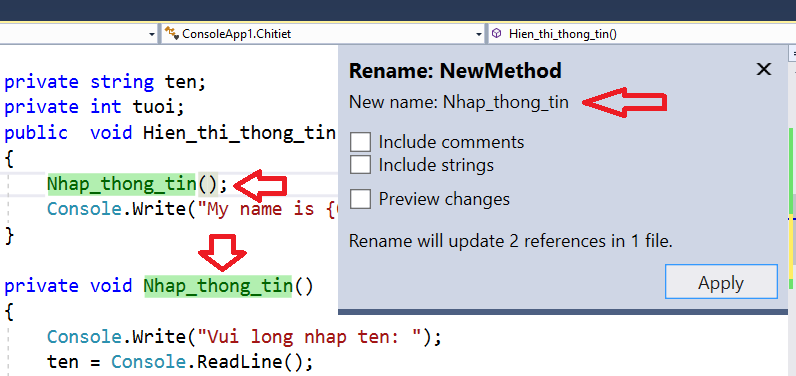This screenshot has height=376, width=796.
Task: Open the leftmost project dropdown arrow
Action: tap(152, 35)
